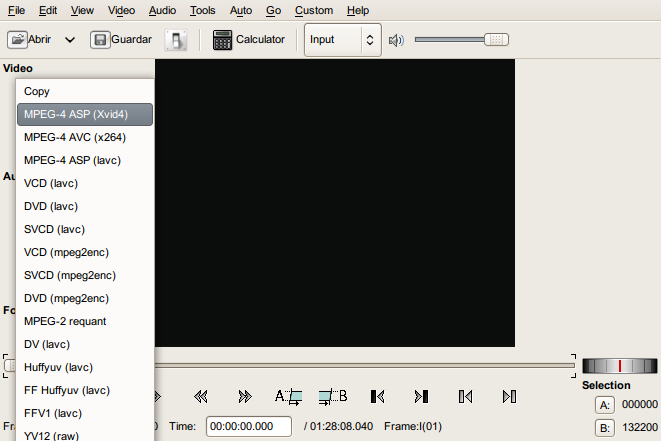Click the double-right-arrow next keyframe button

[244, 396]
